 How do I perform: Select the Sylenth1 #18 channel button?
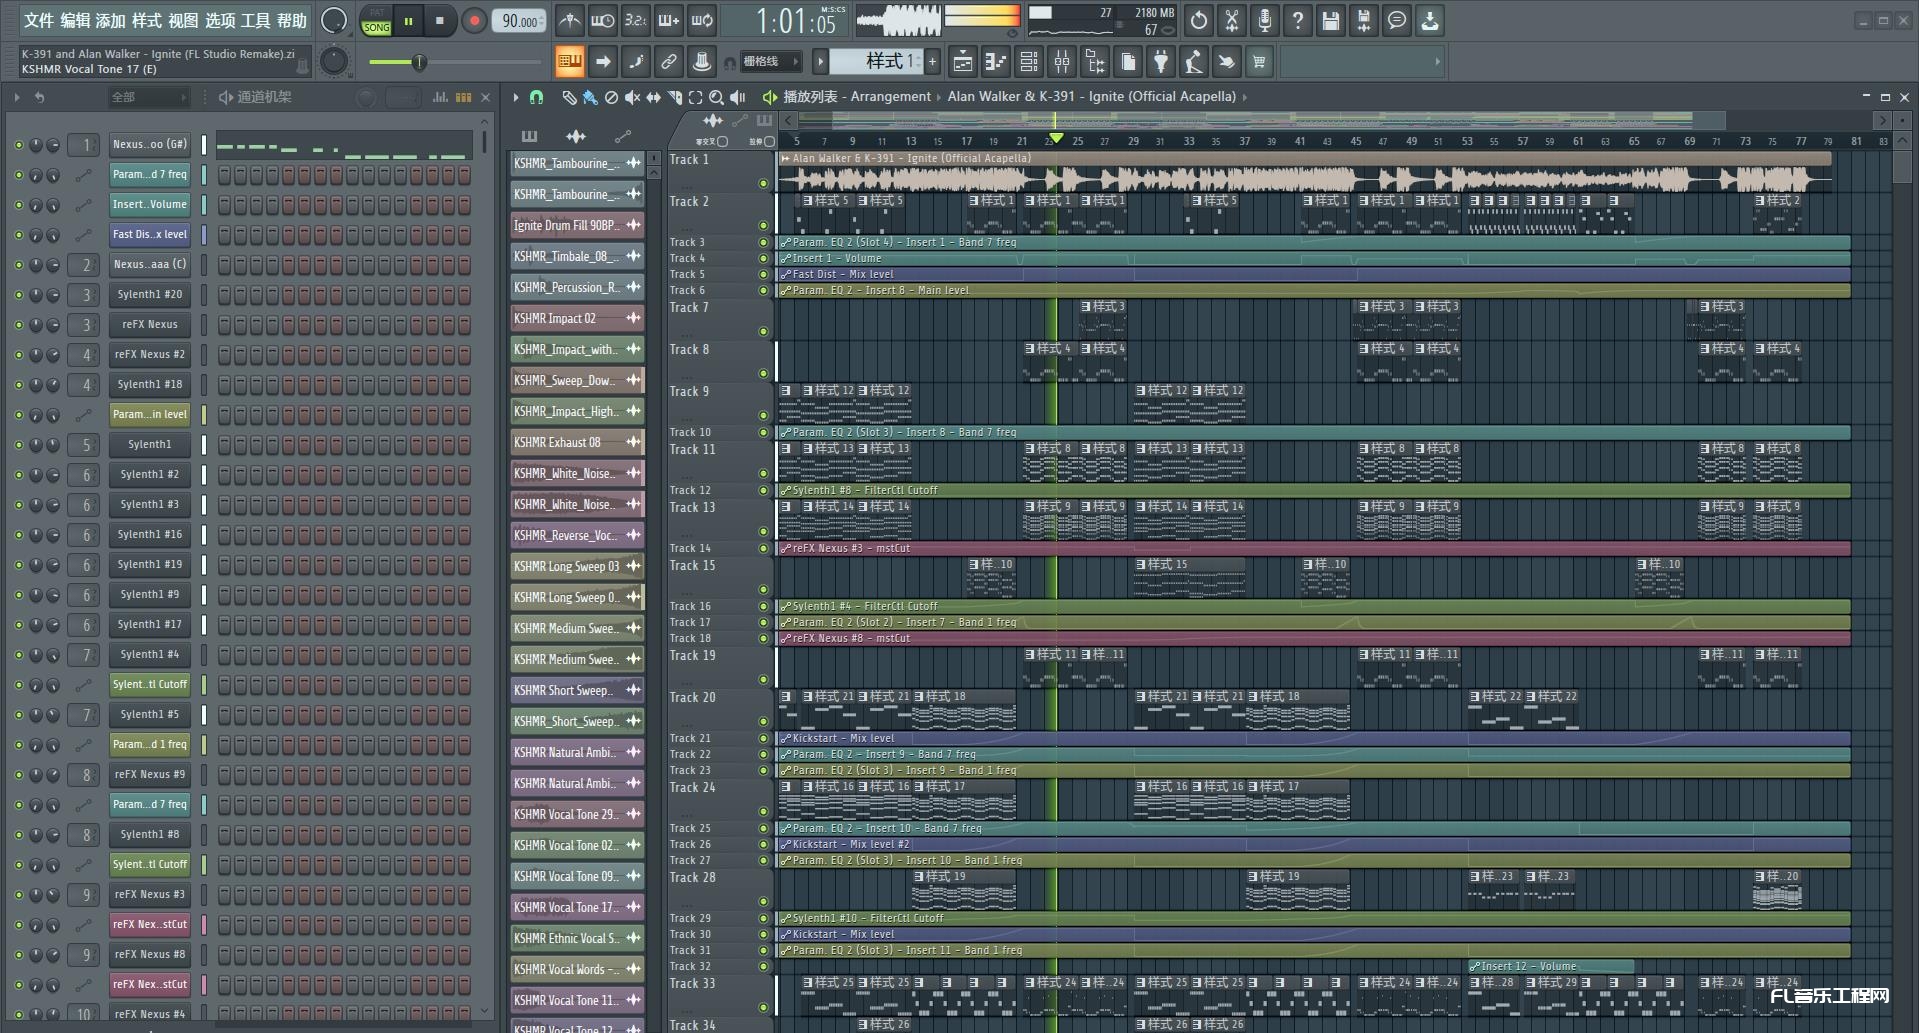[150, 384]
